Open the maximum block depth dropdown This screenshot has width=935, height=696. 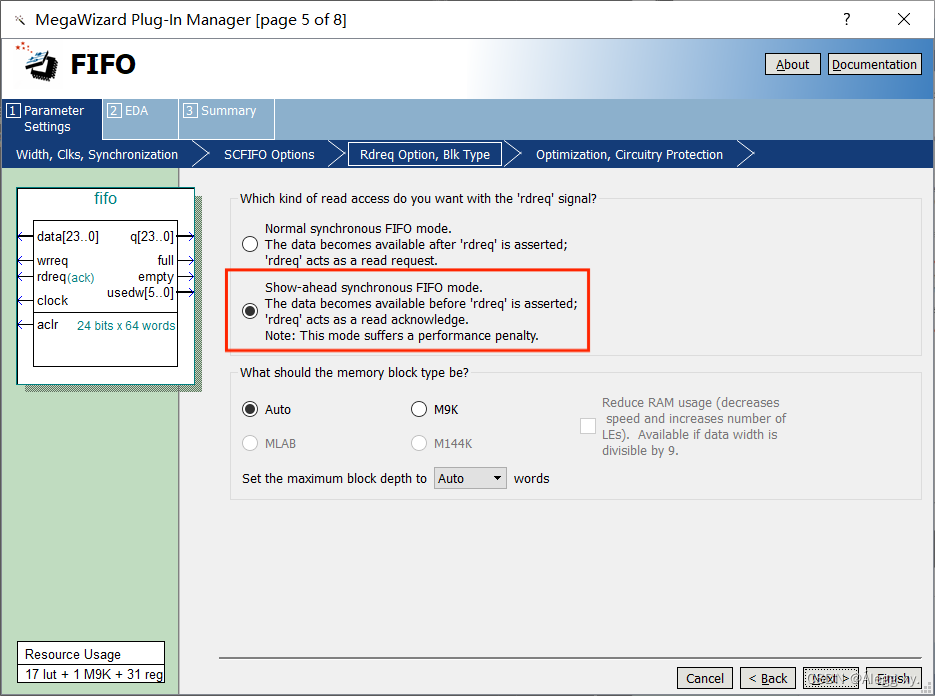coord(470,478)
